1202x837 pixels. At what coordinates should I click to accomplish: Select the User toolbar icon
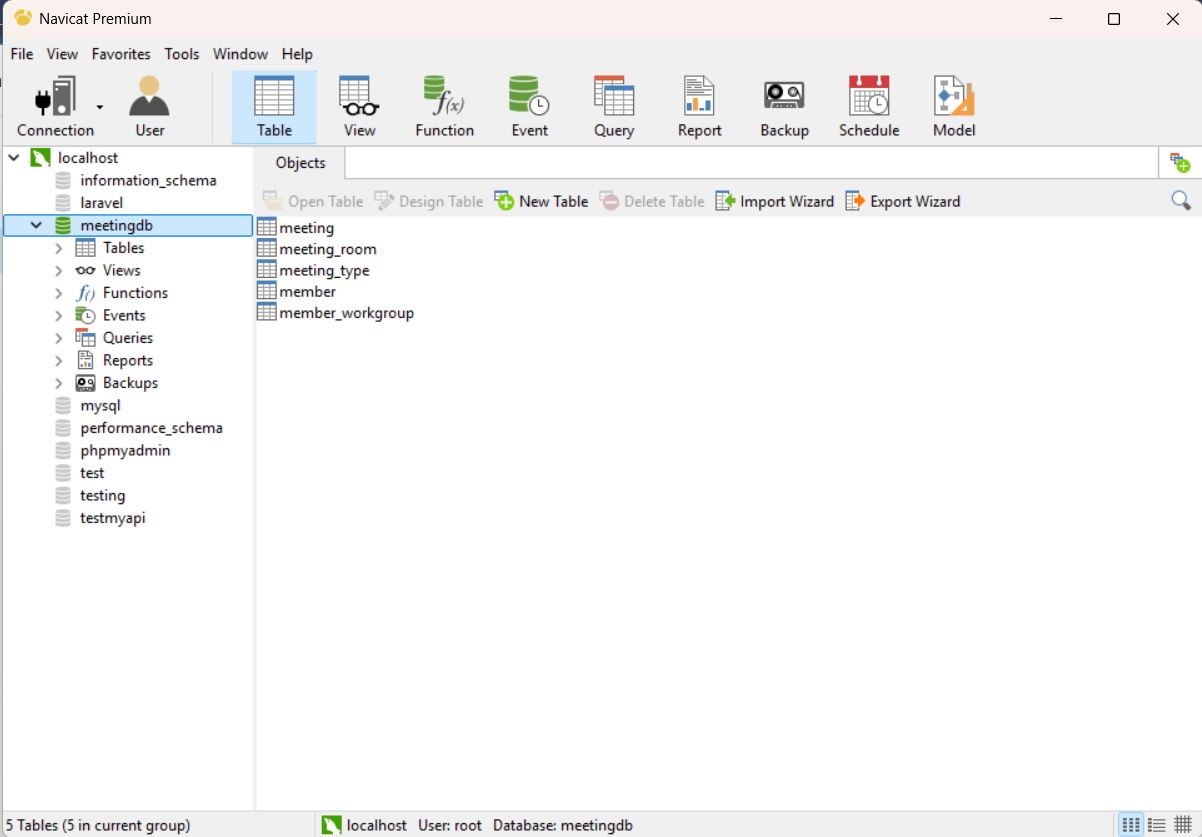coord(150,107)
